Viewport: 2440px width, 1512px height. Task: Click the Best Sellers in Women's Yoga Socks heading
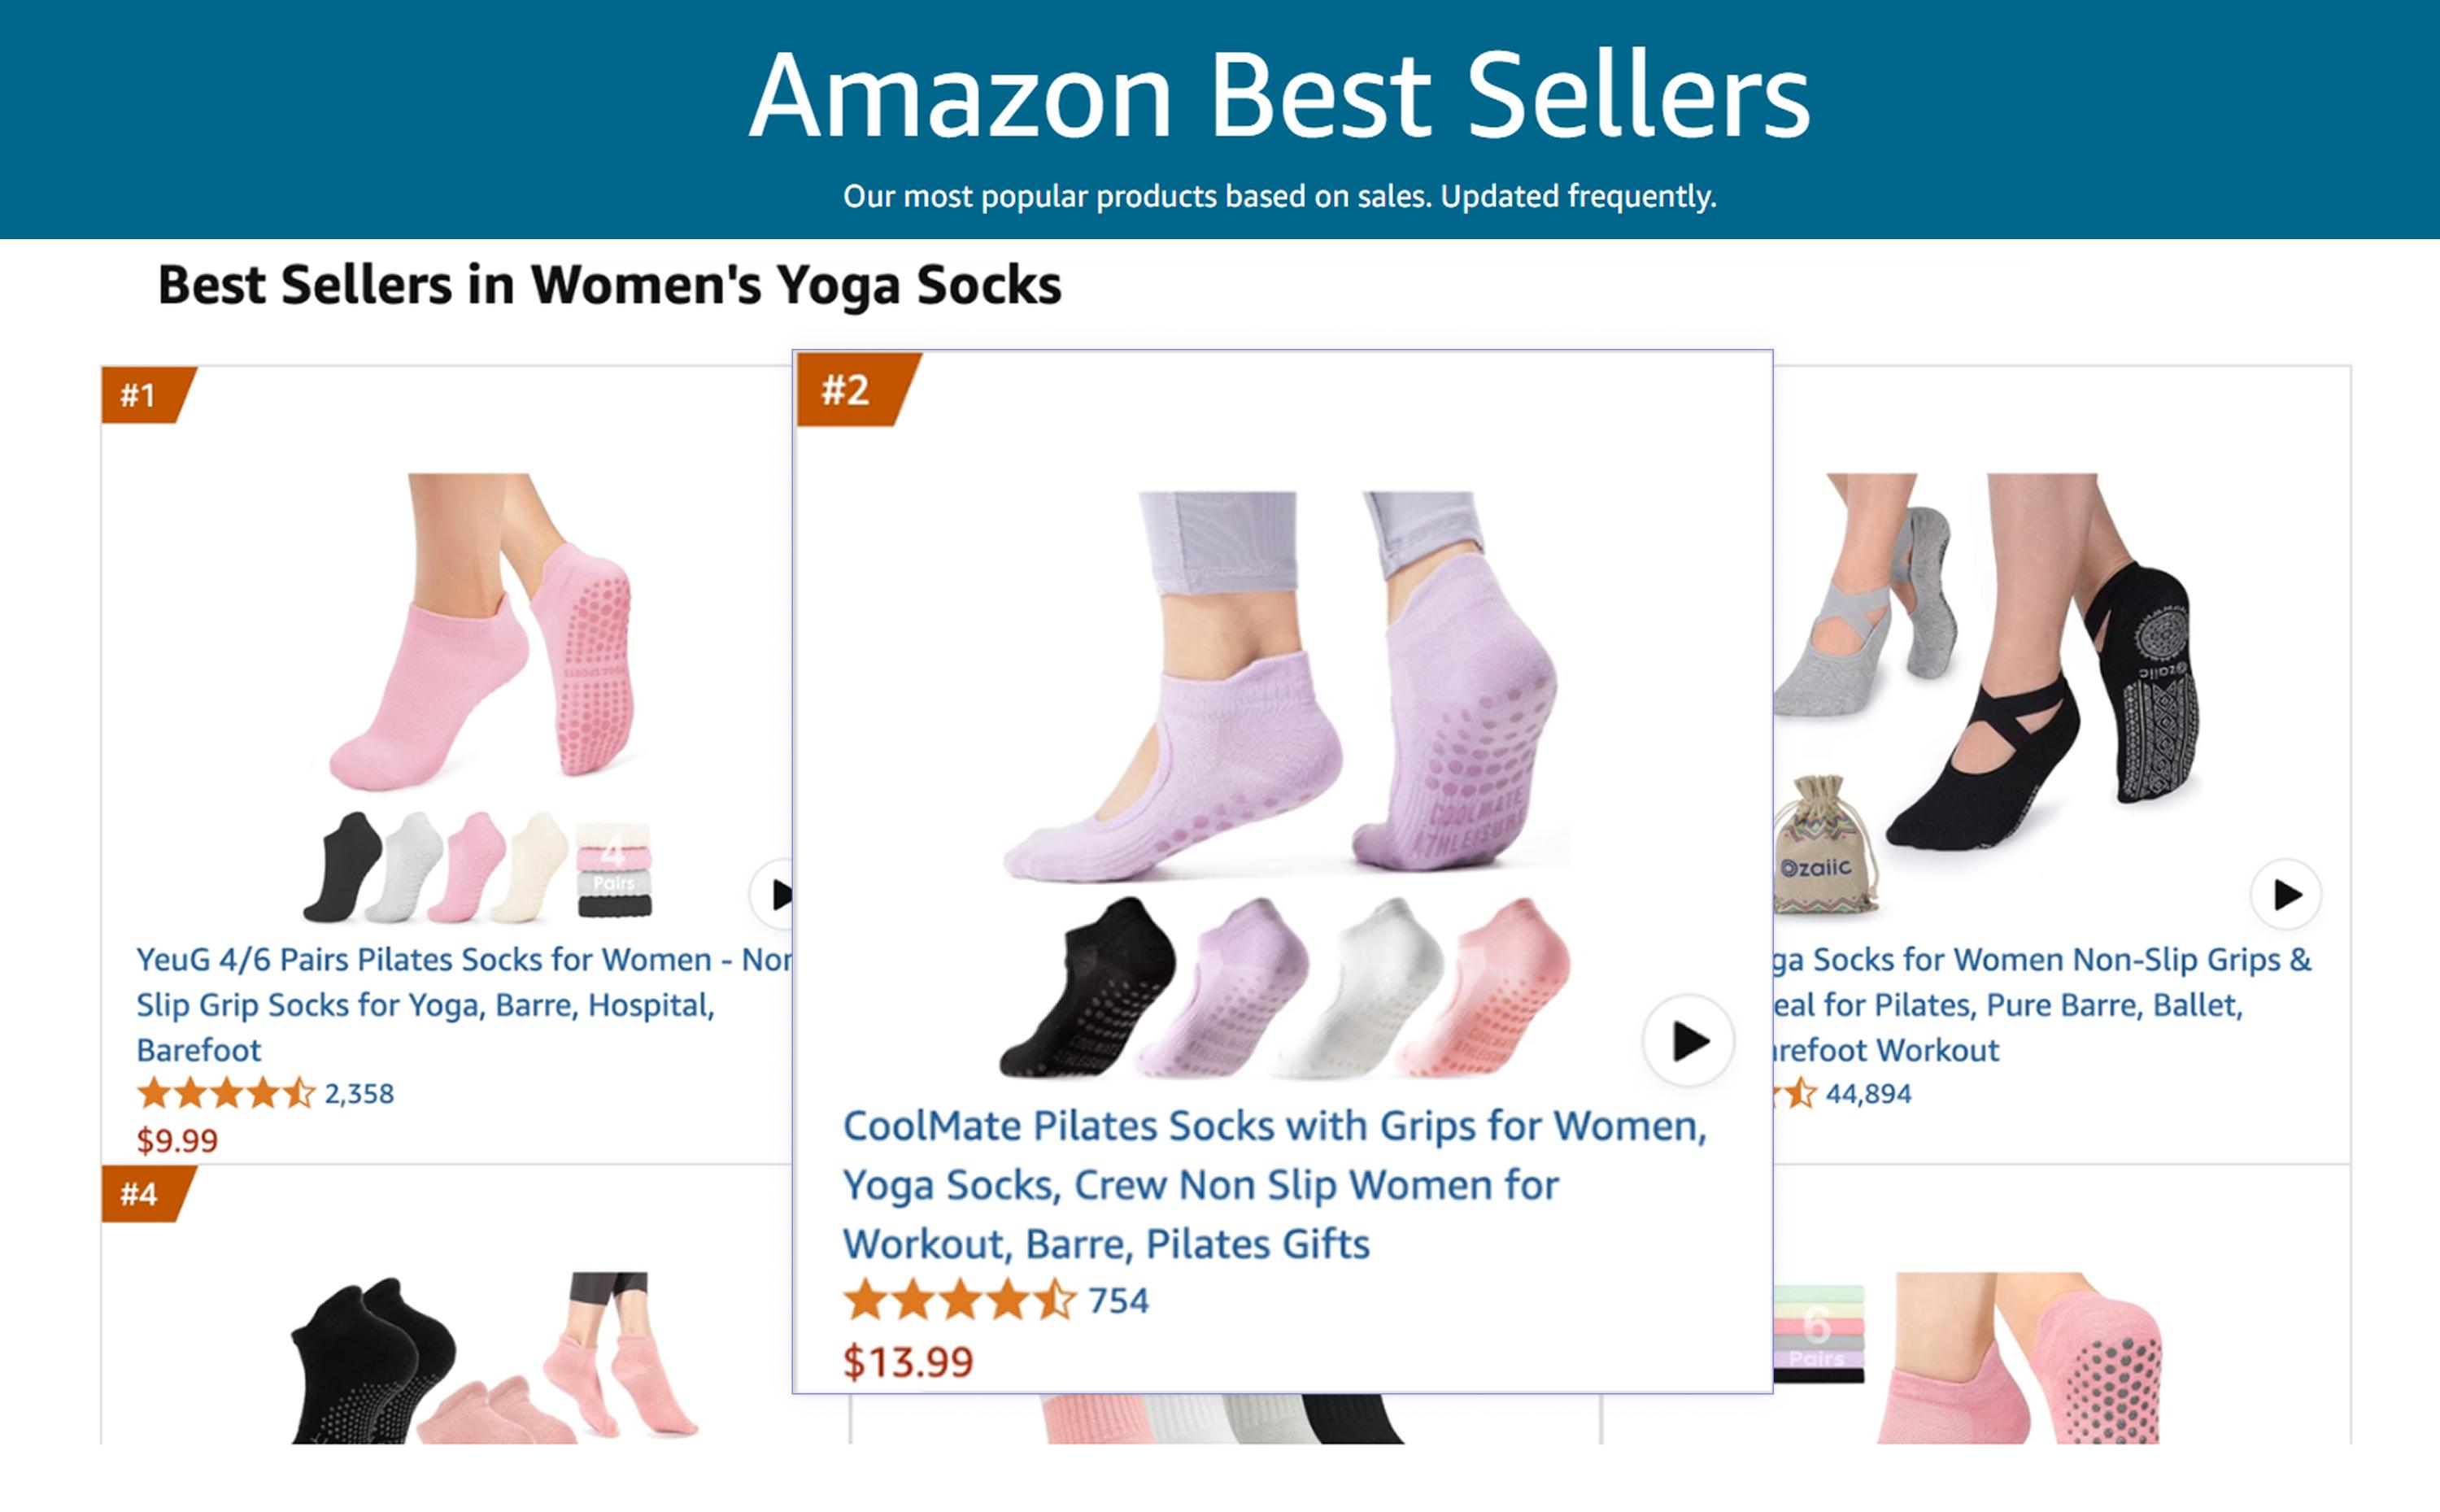610,289
